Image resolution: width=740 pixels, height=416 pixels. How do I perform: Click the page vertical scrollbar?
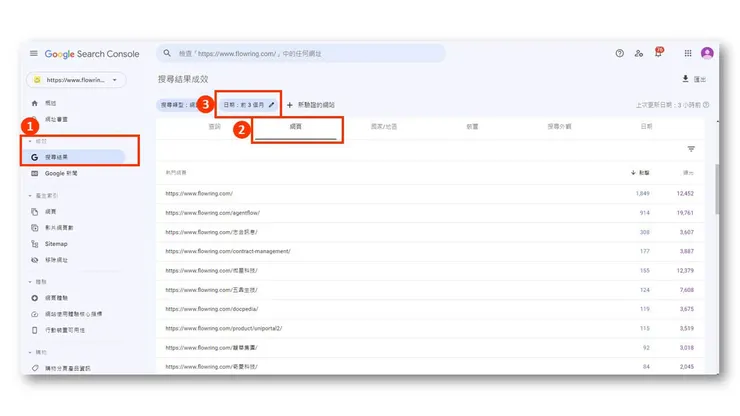[x=717, y=189]
